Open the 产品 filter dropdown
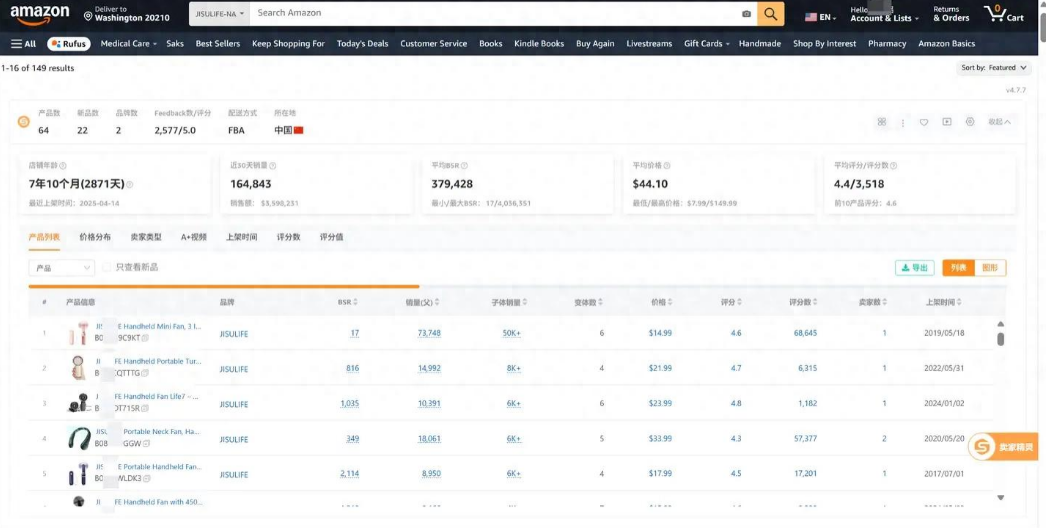 [x=61, y=268]
